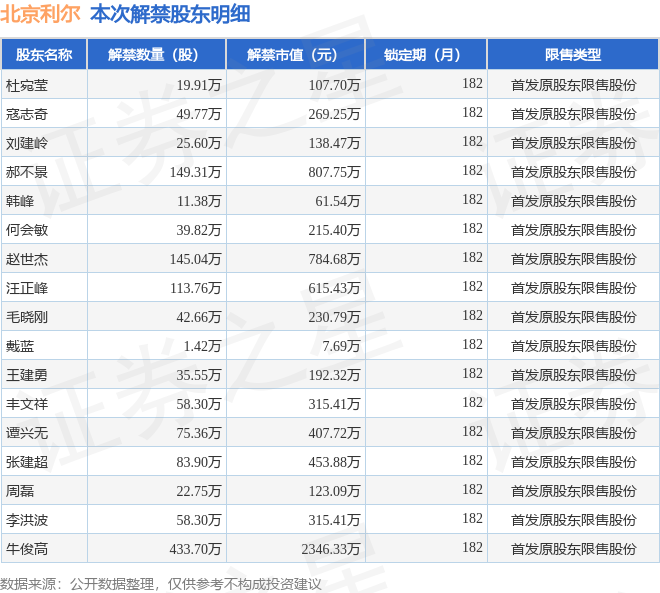Viewport: 660px width, 593px height.
Task: Click shareholder name 汪正峰
Action: [x=27, y=288]
